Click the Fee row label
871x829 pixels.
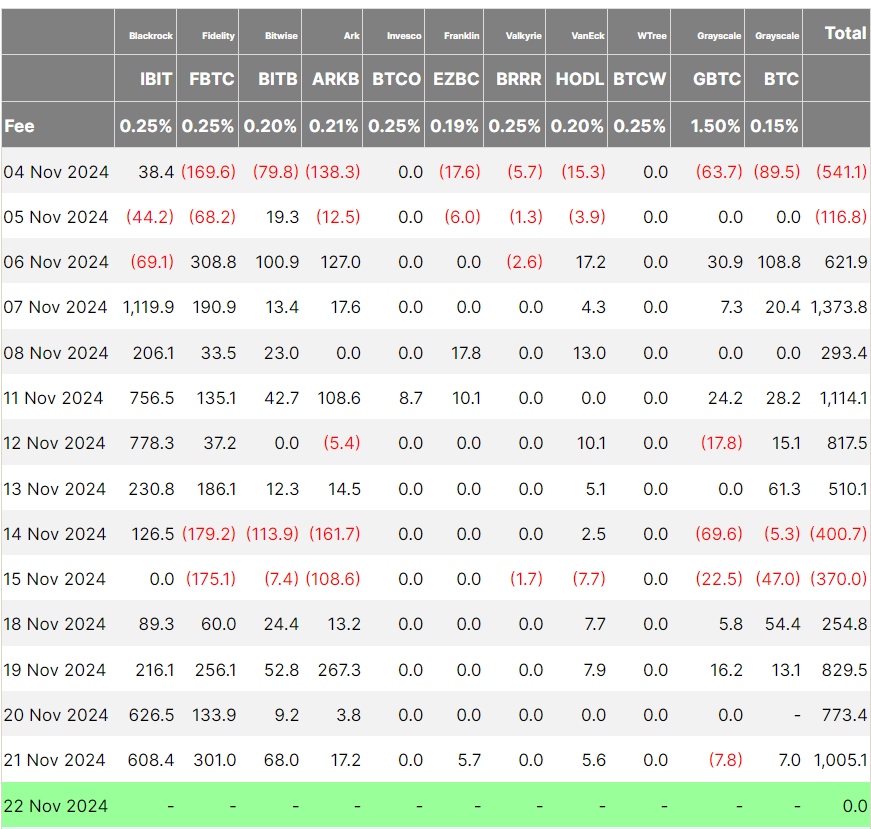coord(19,126)
